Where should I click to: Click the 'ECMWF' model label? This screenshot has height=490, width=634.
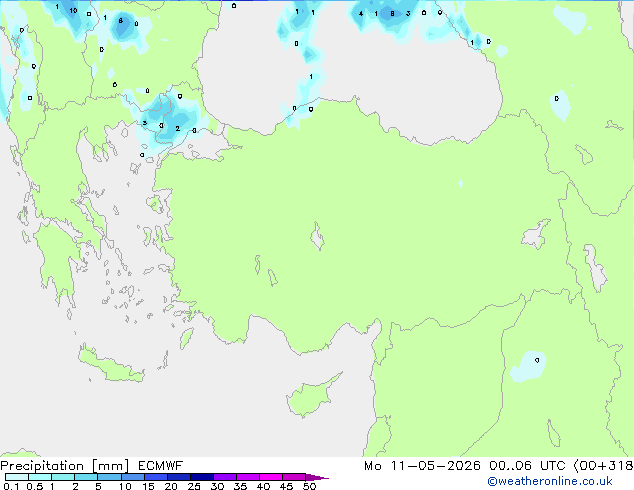click(x=161, y=466)
